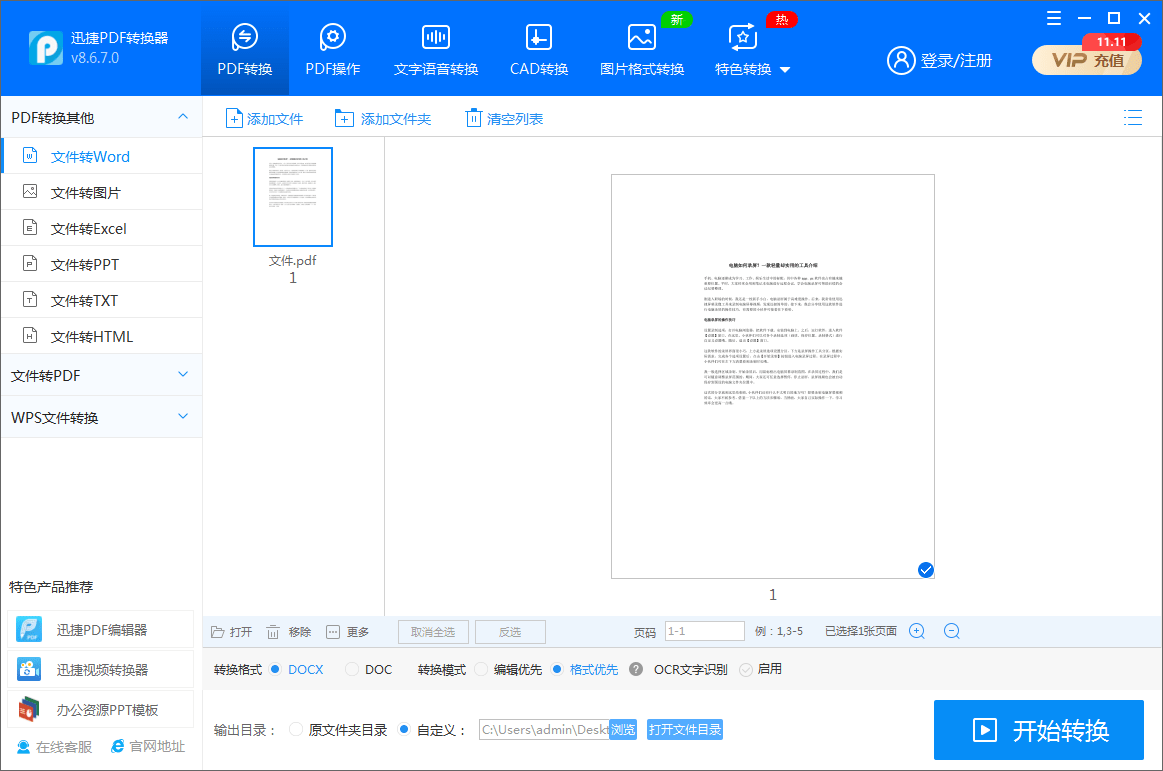Expand the 文件转PDF section
The height and width of the screenshot is (771, 1163).
[x=101, y=376]
